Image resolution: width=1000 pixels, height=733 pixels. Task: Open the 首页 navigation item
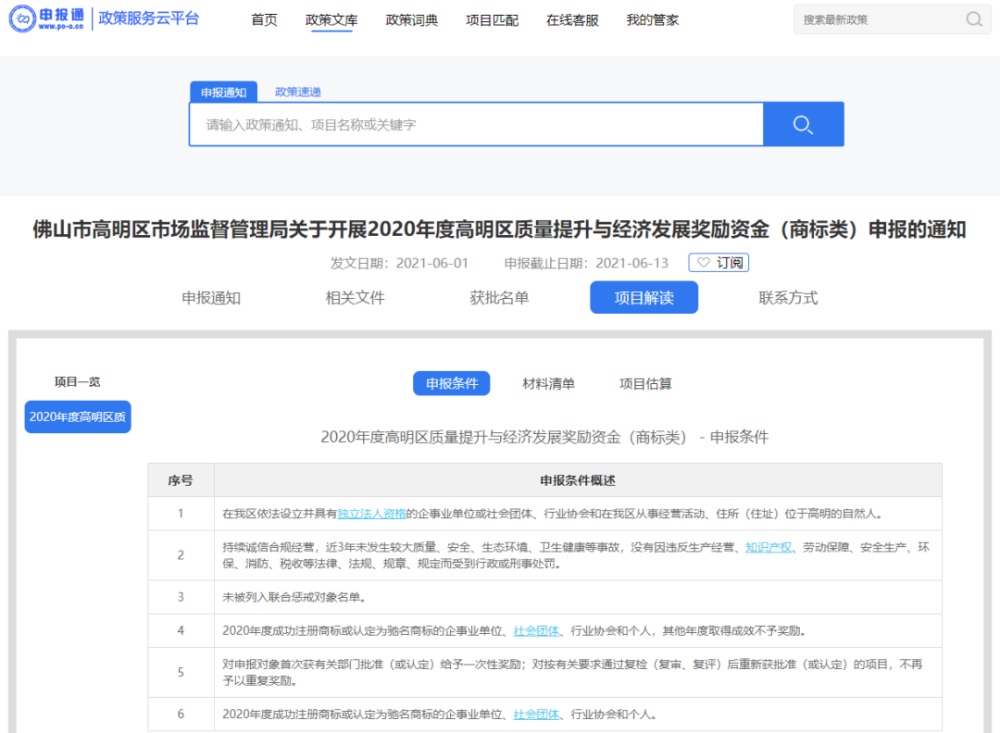pos(264,20)
